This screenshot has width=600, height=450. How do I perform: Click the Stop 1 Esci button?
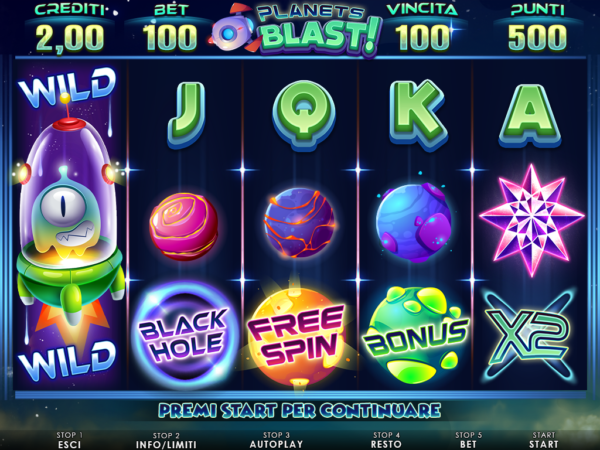69,440
